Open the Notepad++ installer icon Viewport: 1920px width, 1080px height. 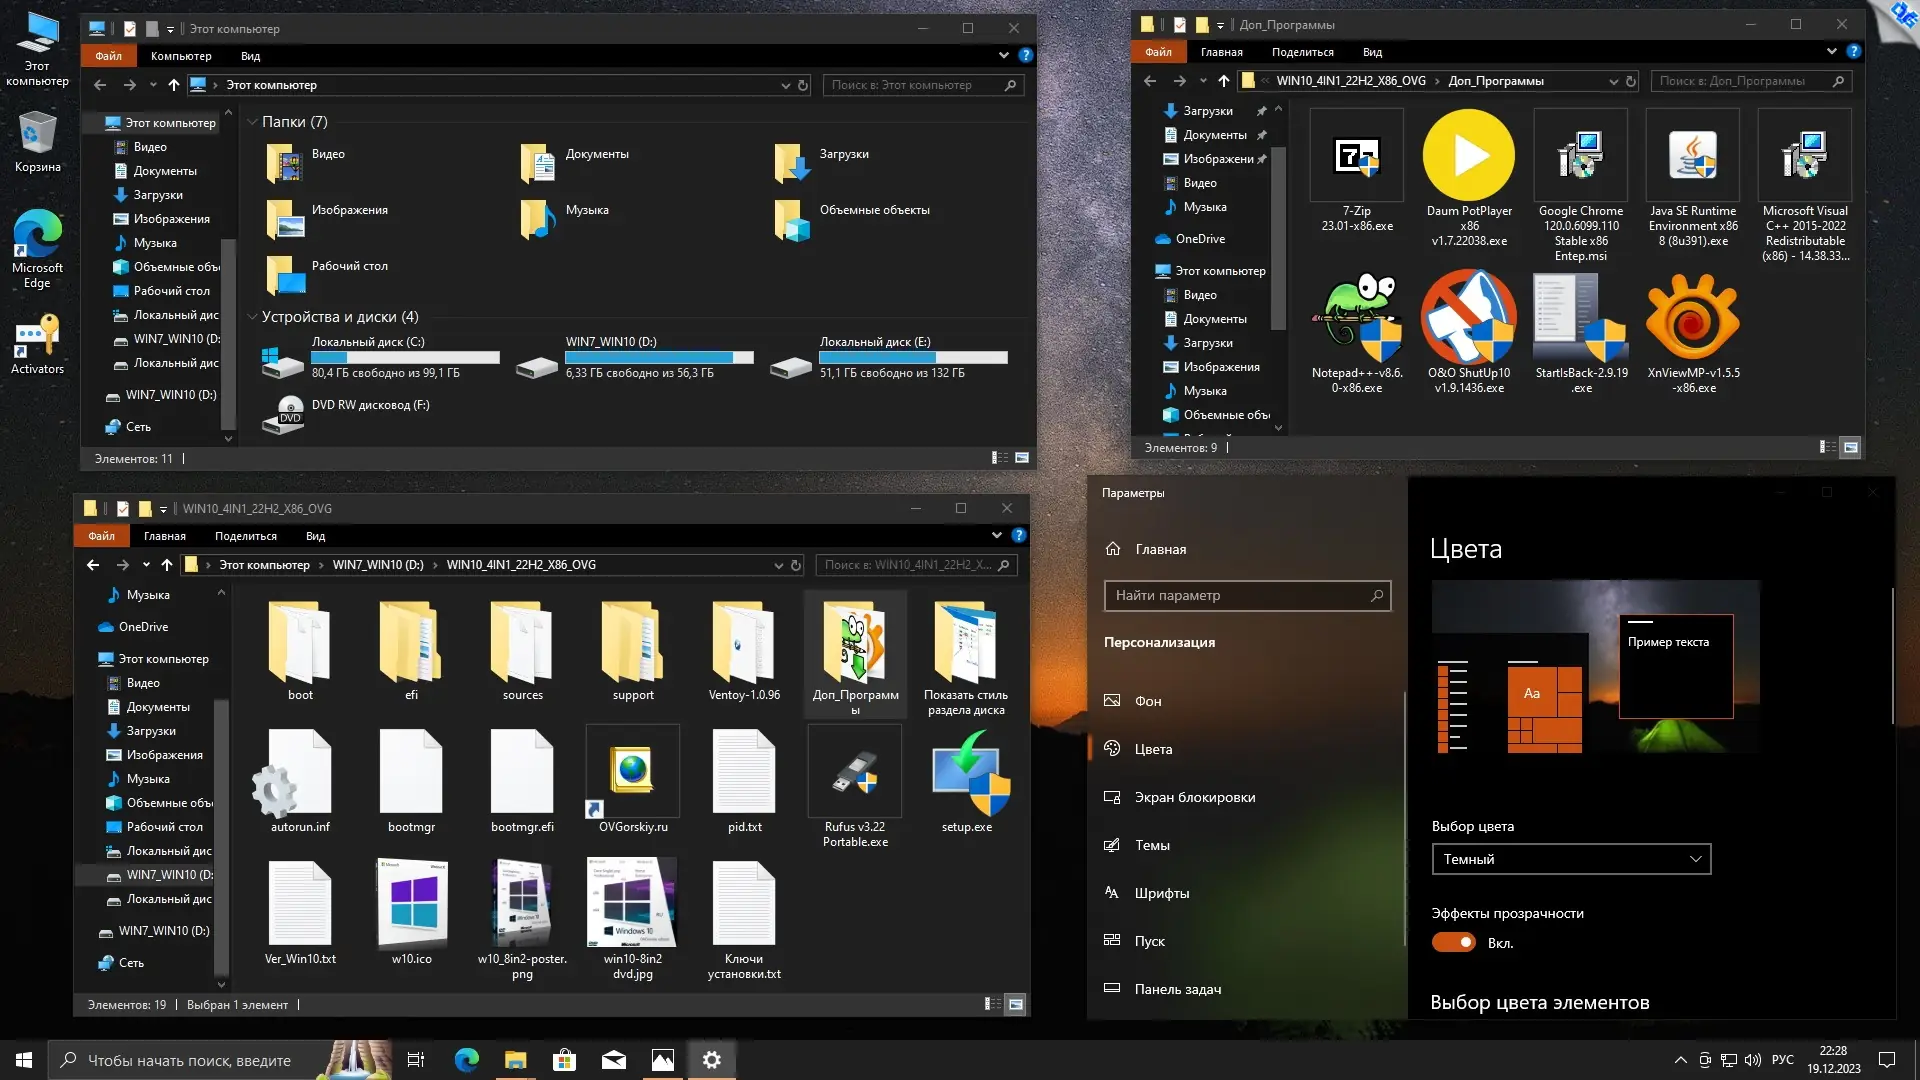click(x=1357, y=317)
